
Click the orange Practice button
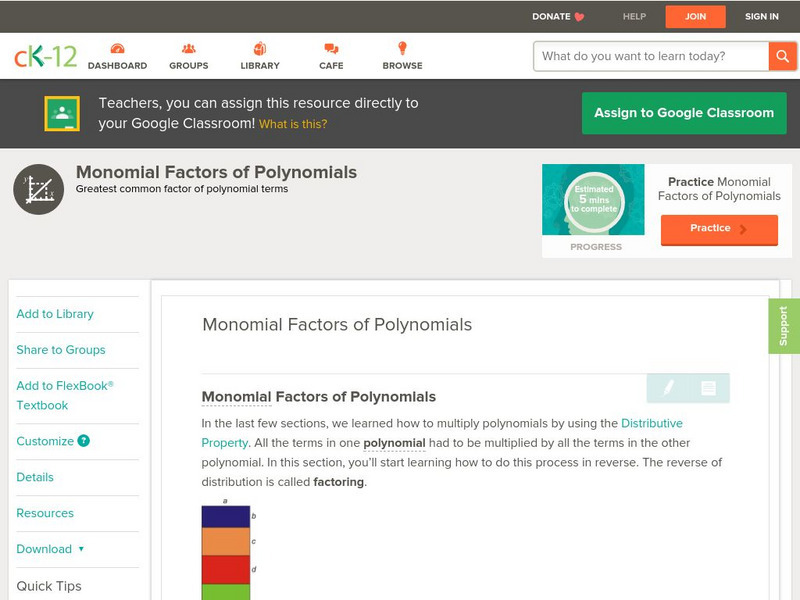[718, 229]
